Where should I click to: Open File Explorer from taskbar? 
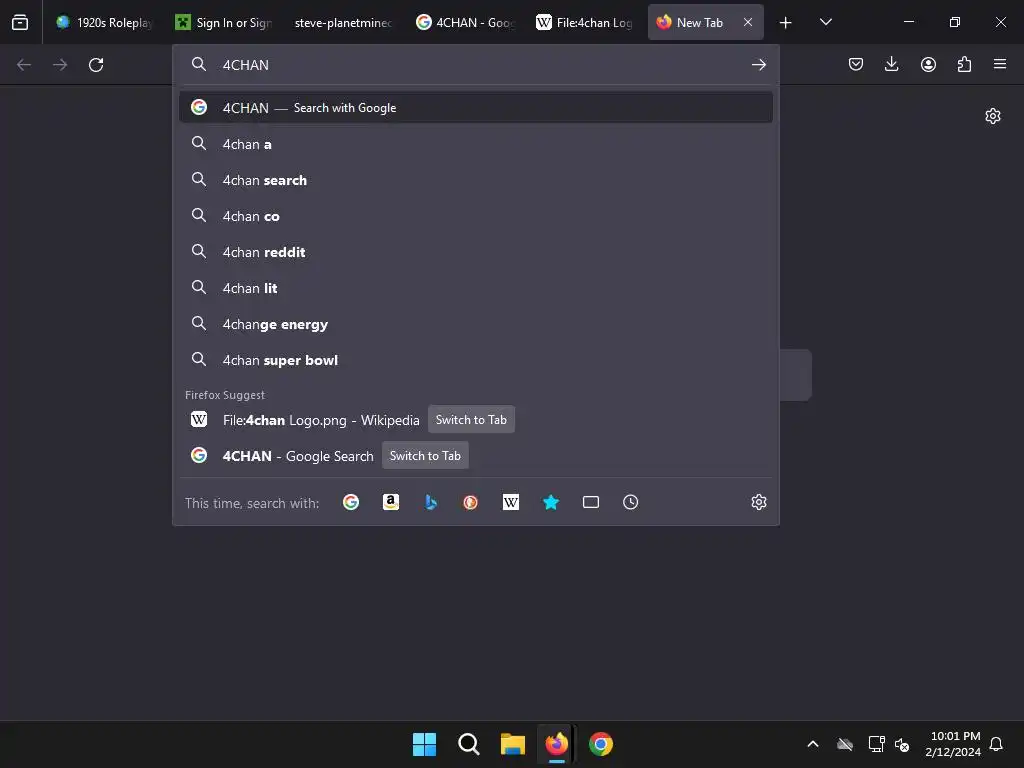click(513, 744)
